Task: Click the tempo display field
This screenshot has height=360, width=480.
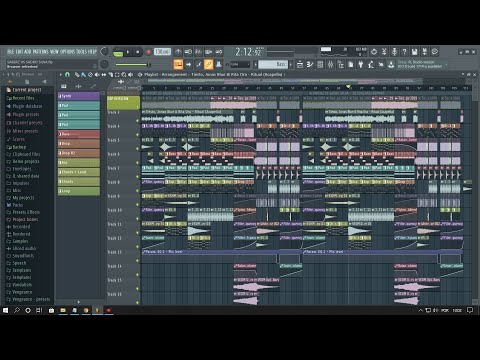Action: coord(162,52)
